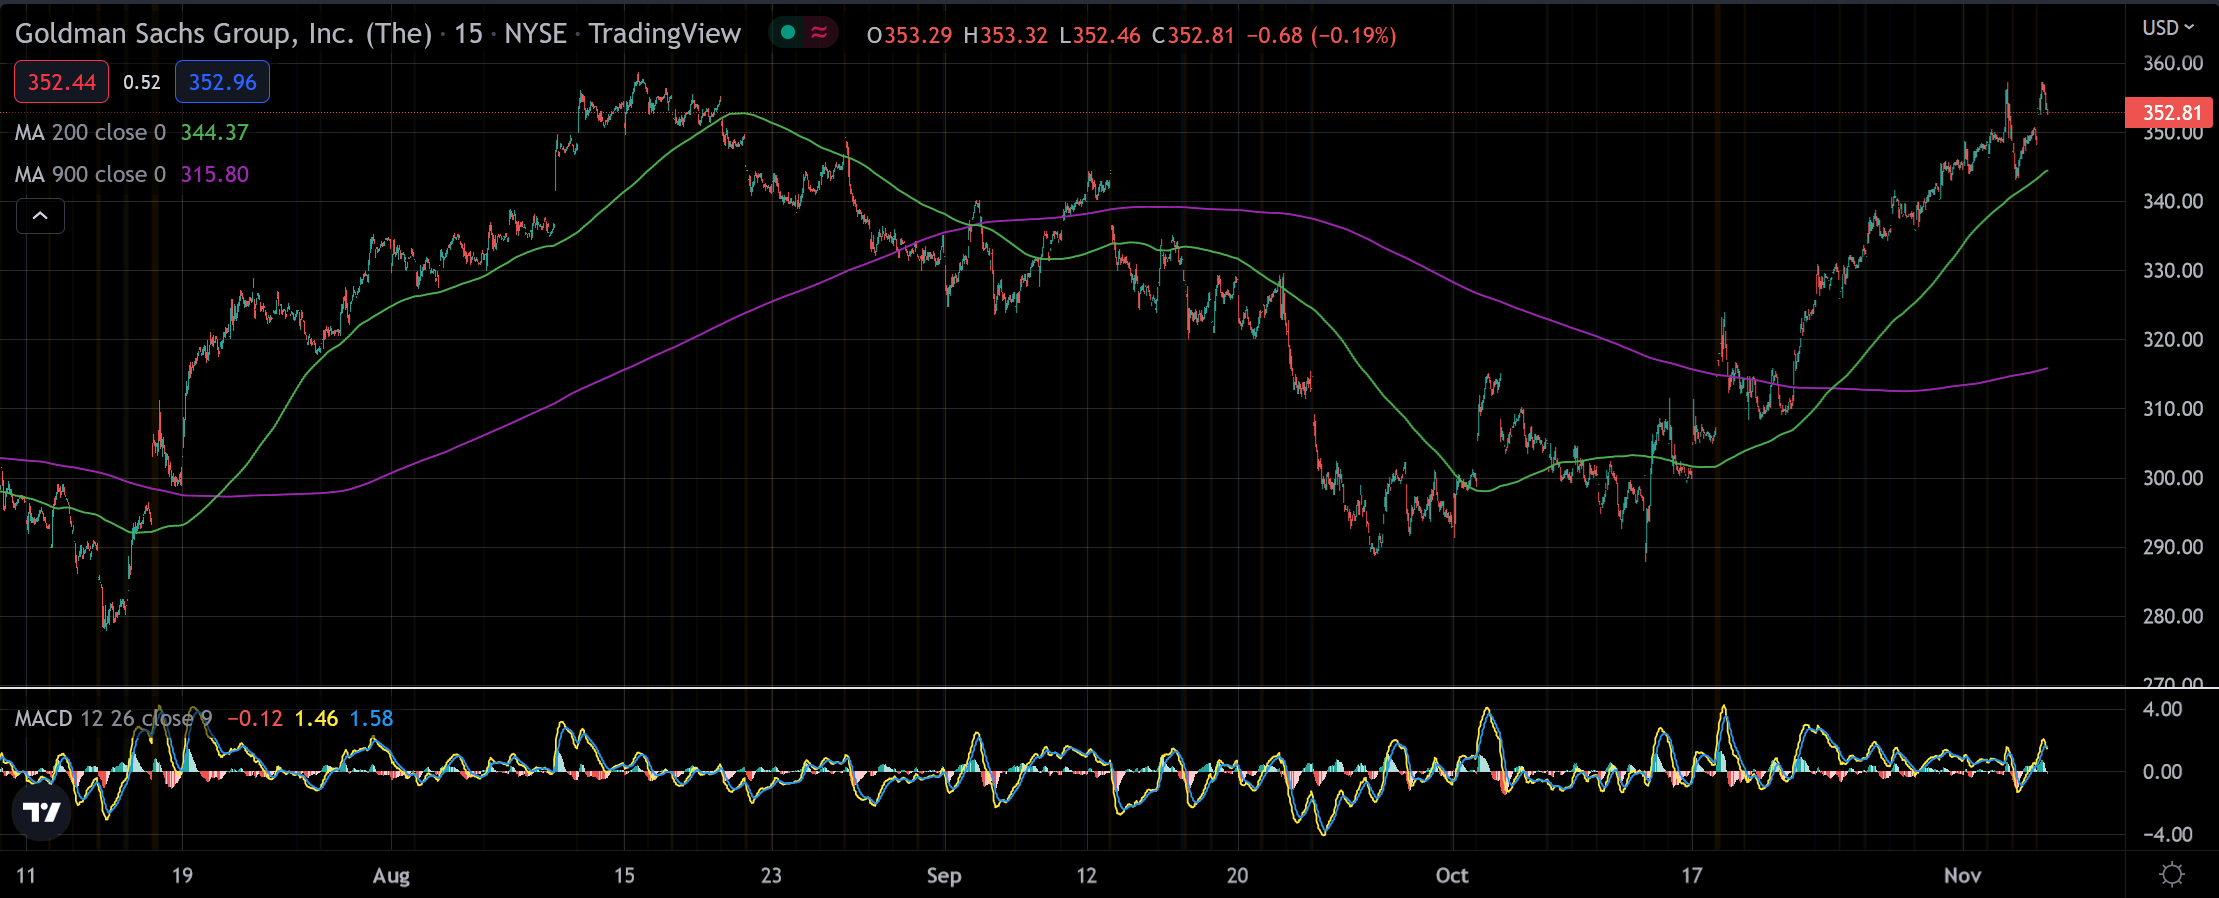This screenshot has height=898, width=2219.
Task: Select the MA 200 close indicator label
Action: [90, 132]
